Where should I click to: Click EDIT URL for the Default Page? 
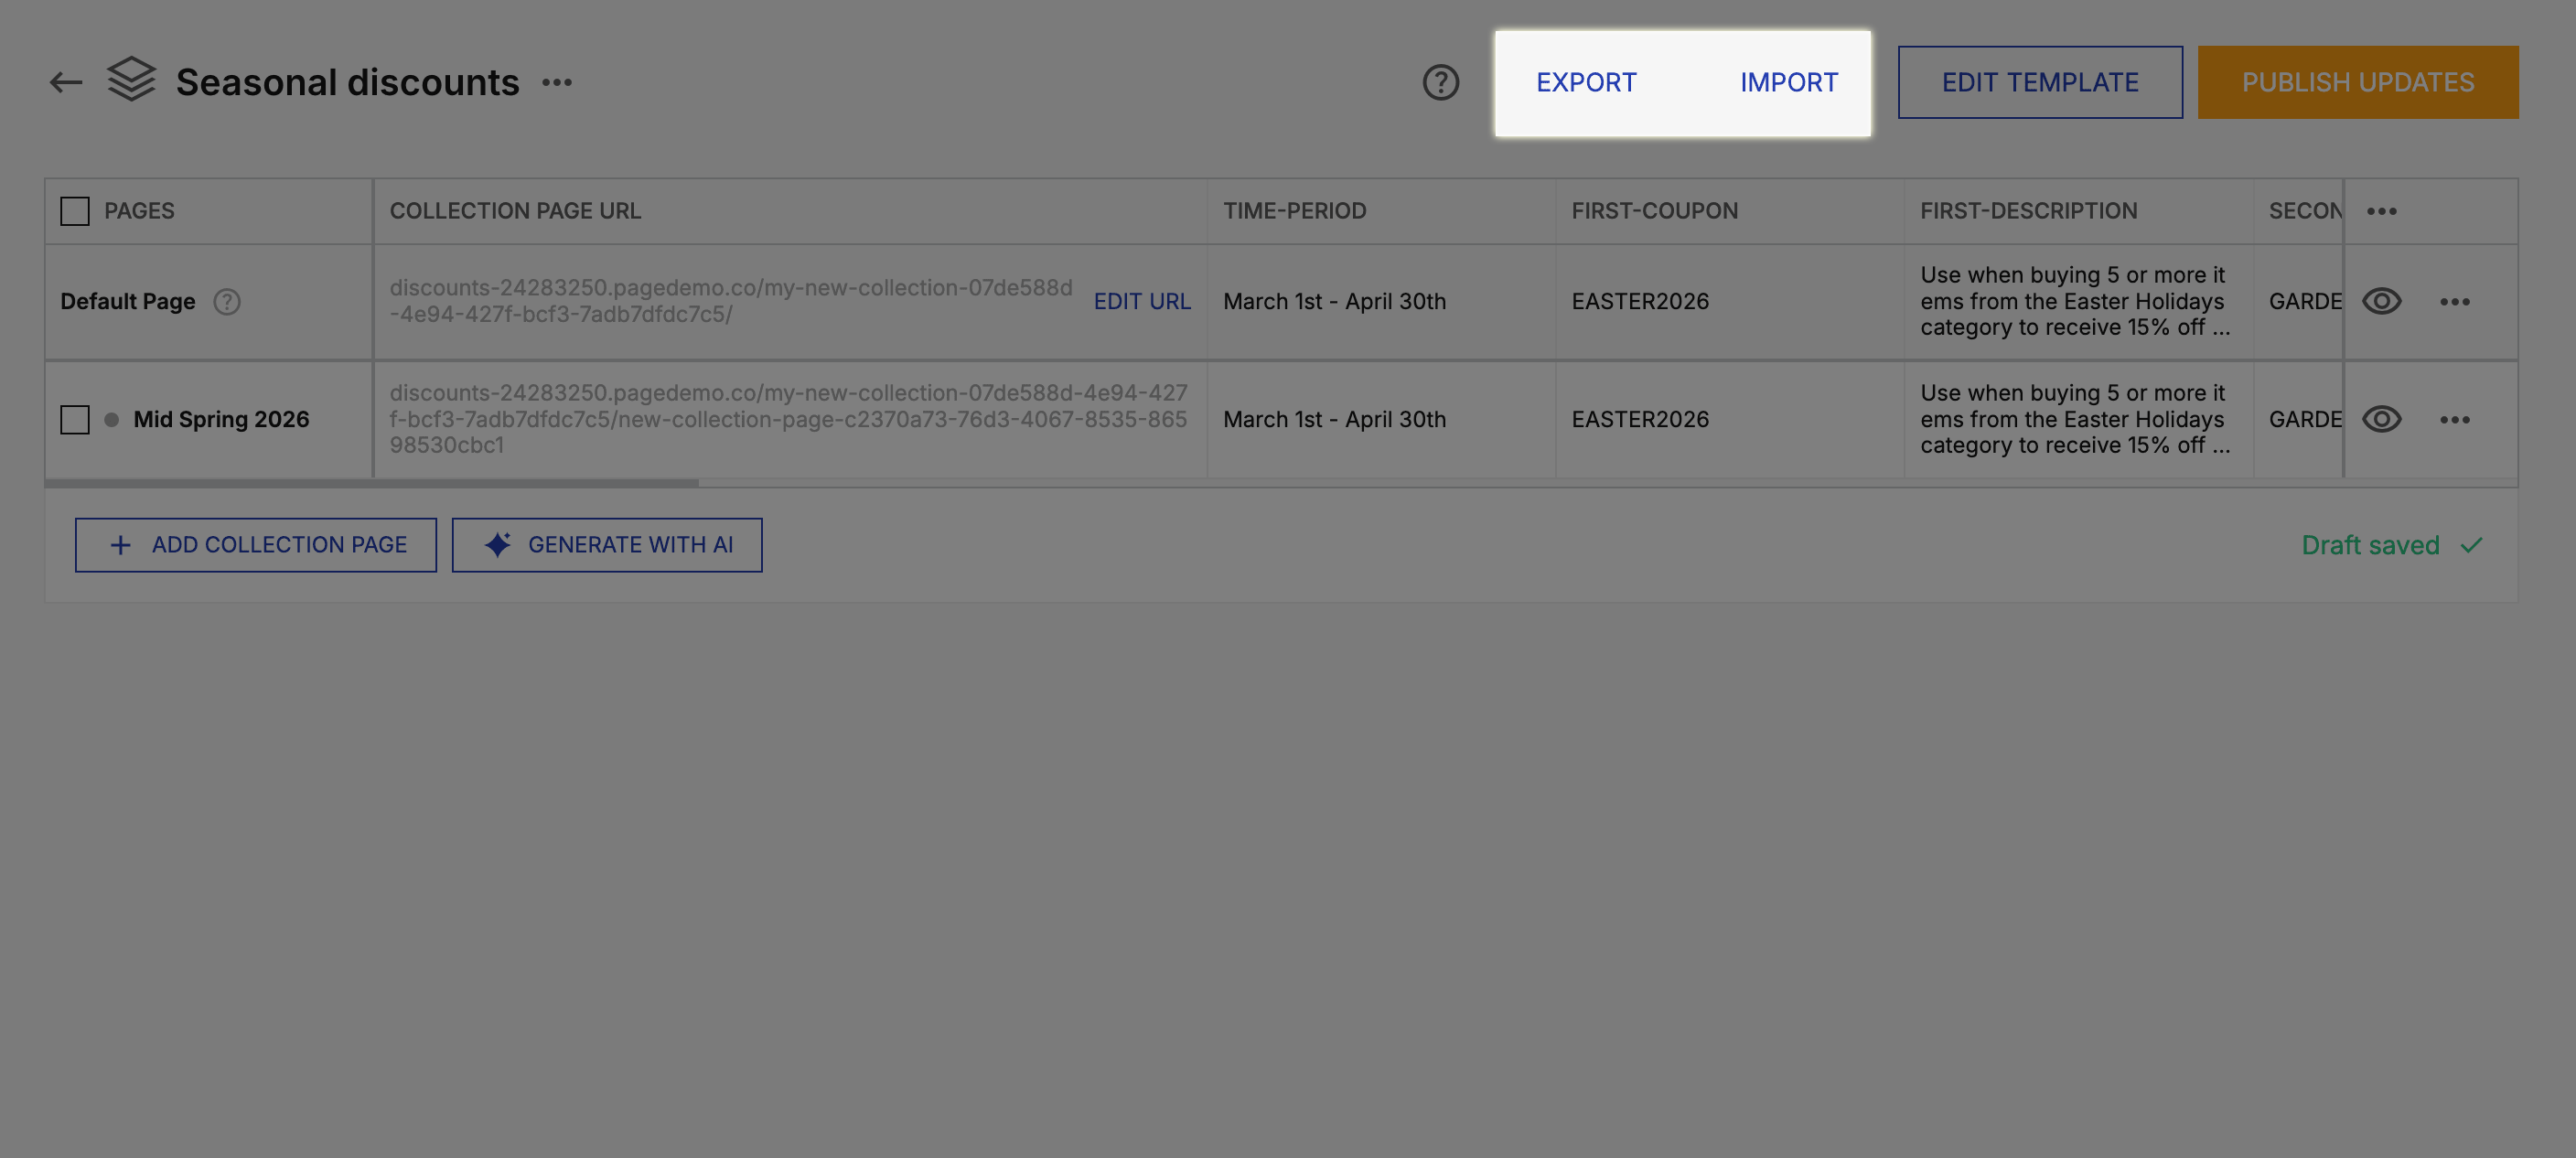click(x=1142, y=300)
